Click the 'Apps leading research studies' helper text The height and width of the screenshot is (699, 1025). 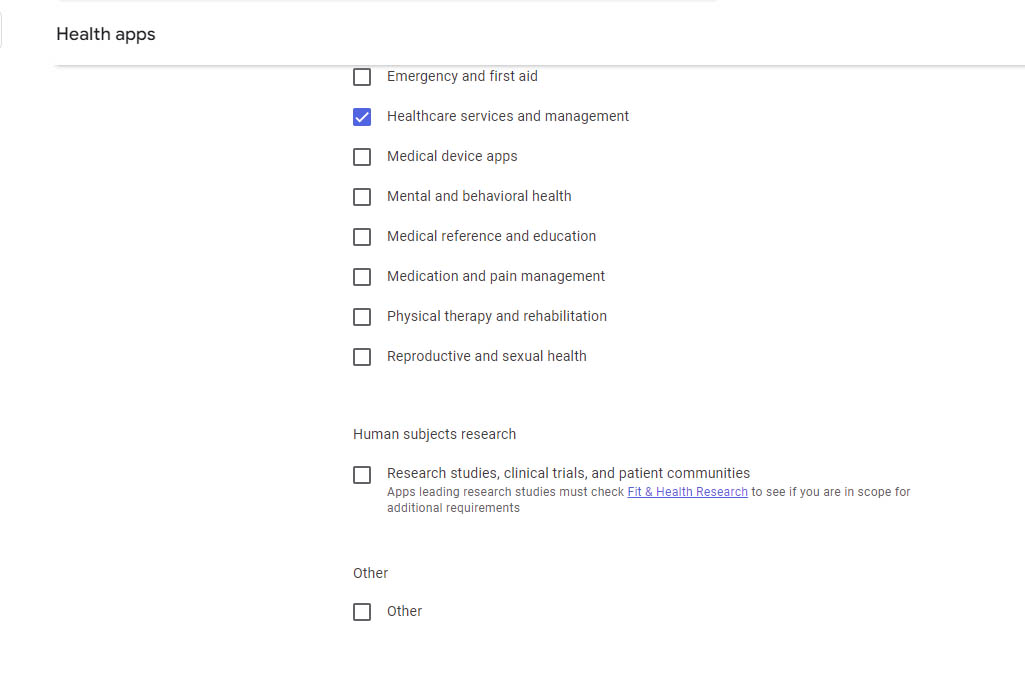[x=505, y=492]
